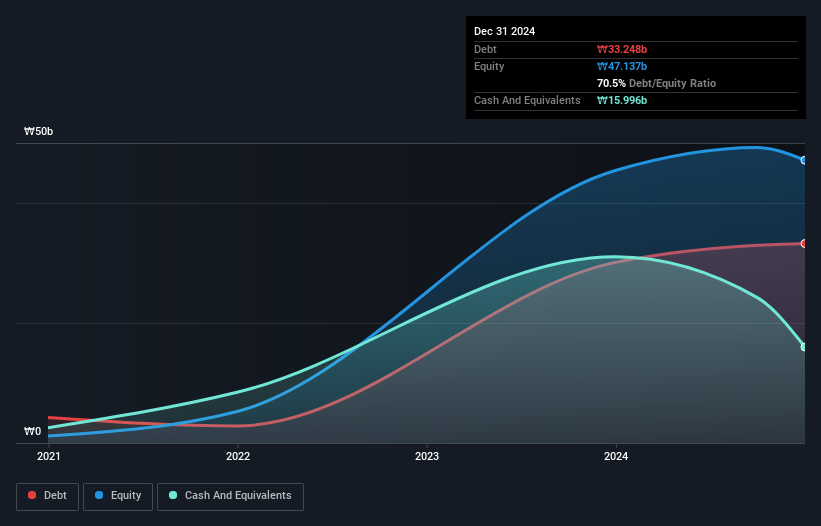Viewport: 821px width, 526px height.
Task: Click the ₩50b y-axis label
Action: coord(38,131)
